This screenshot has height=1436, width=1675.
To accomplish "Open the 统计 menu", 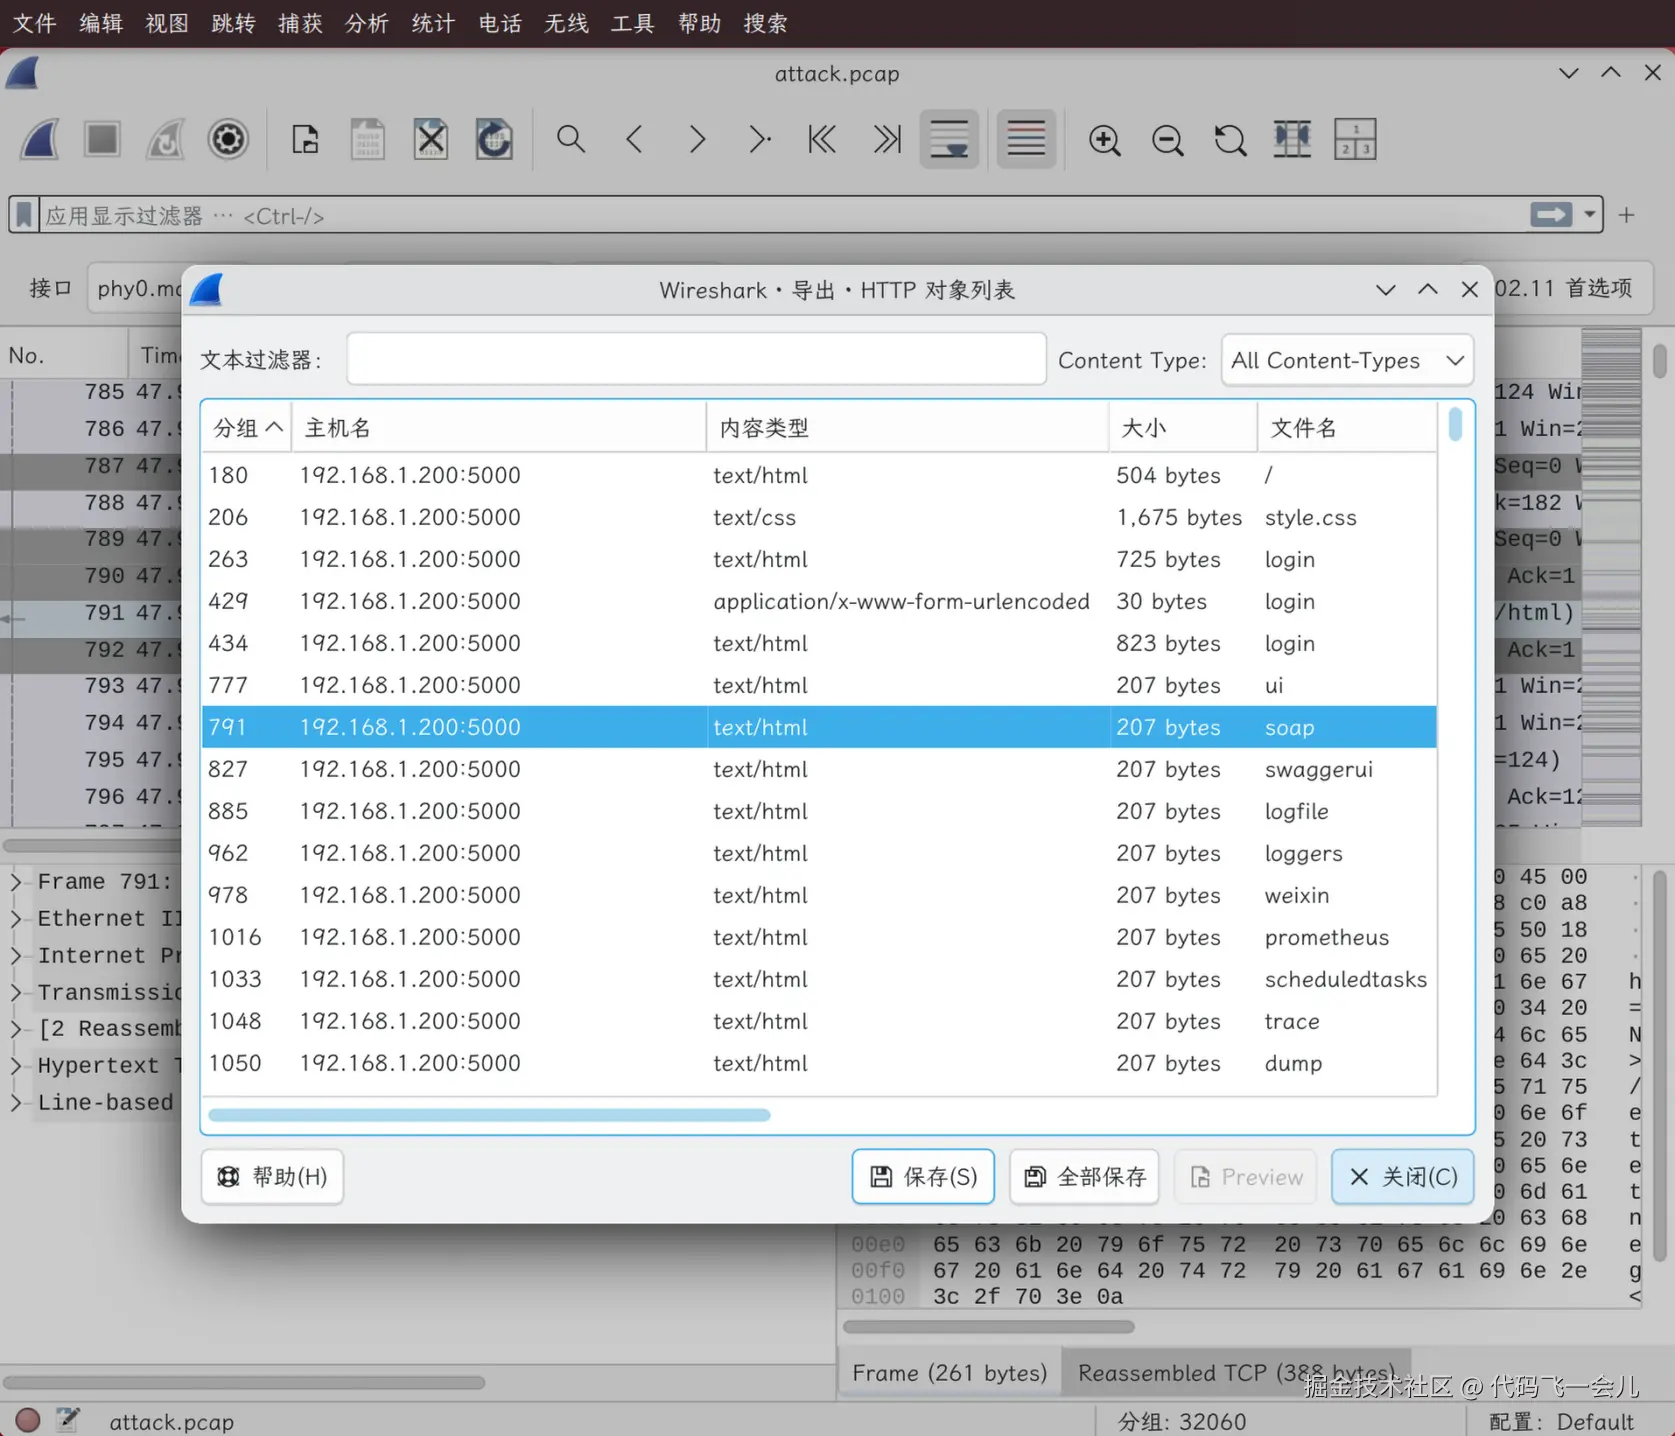I will pos(433,23).
